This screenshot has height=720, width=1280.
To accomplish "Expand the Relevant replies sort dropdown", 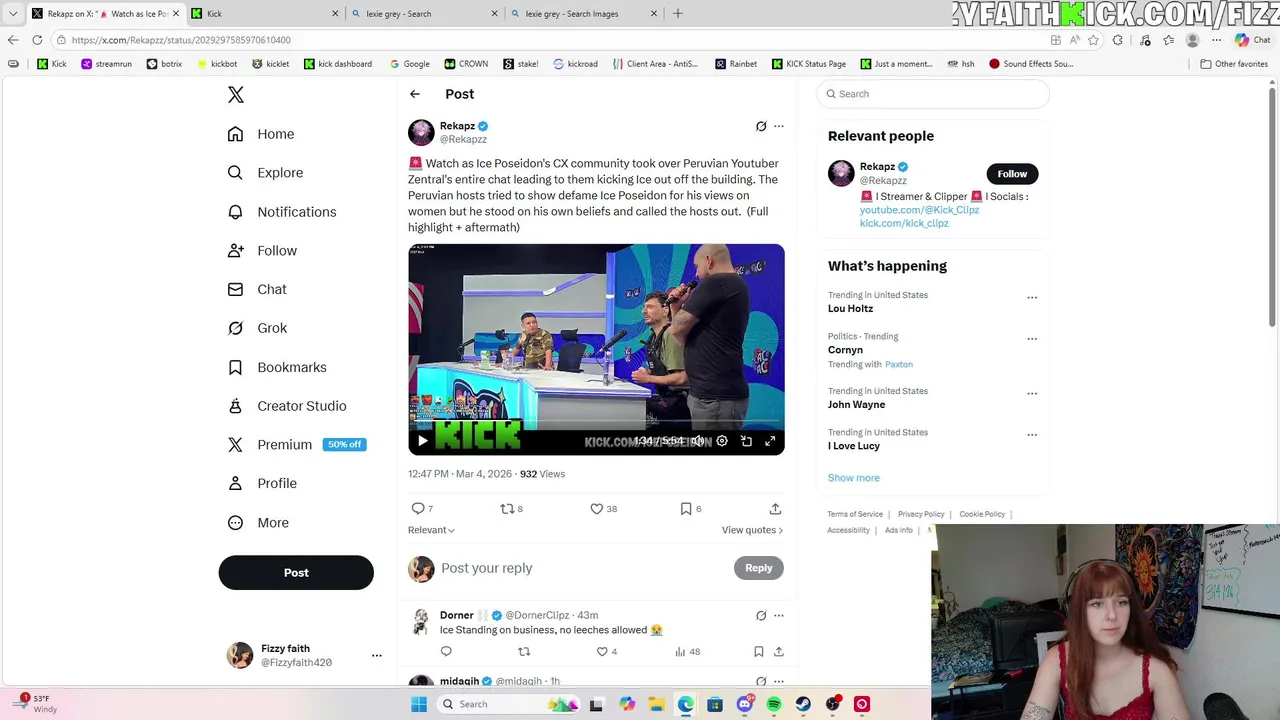I will 431,530.
